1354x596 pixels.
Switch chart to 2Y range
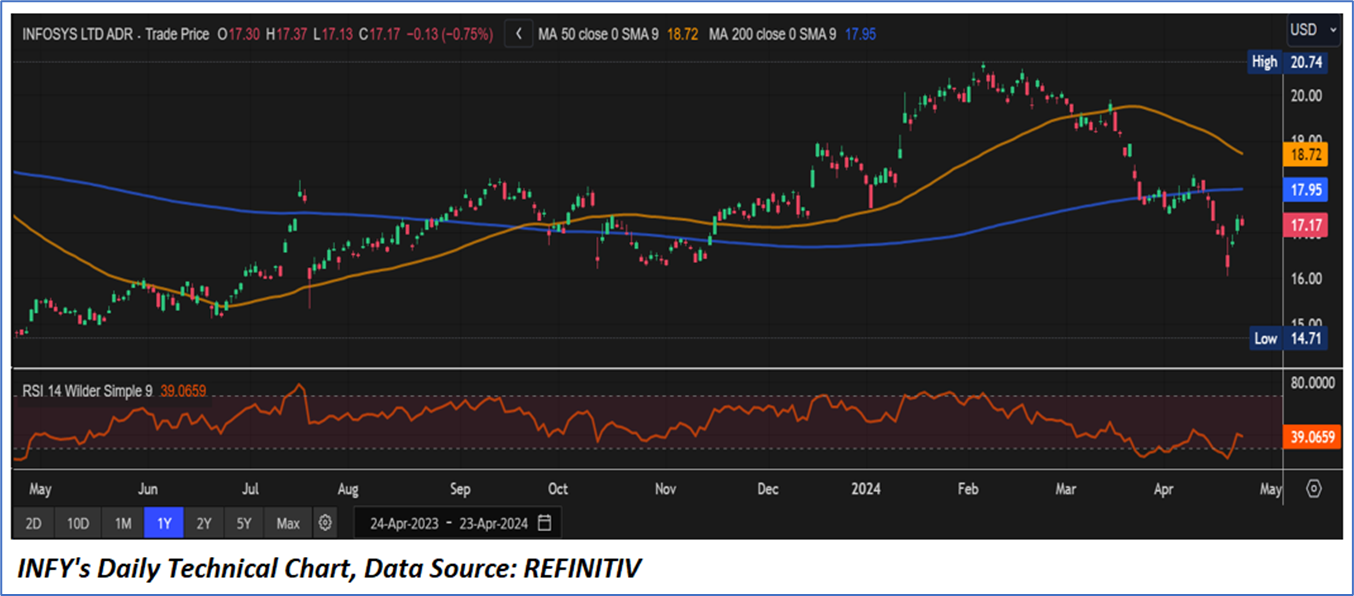click(x=204, y=523)
